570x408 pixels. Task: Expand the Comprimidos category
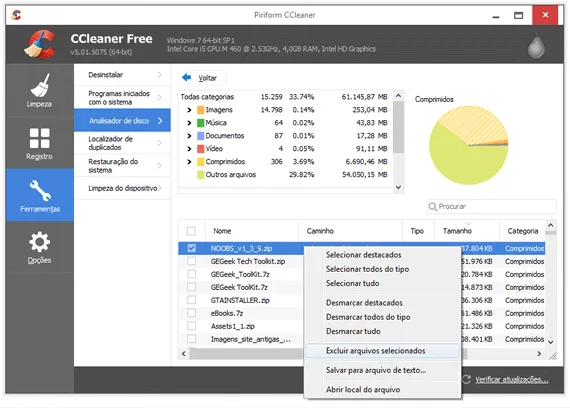(189, 162)
